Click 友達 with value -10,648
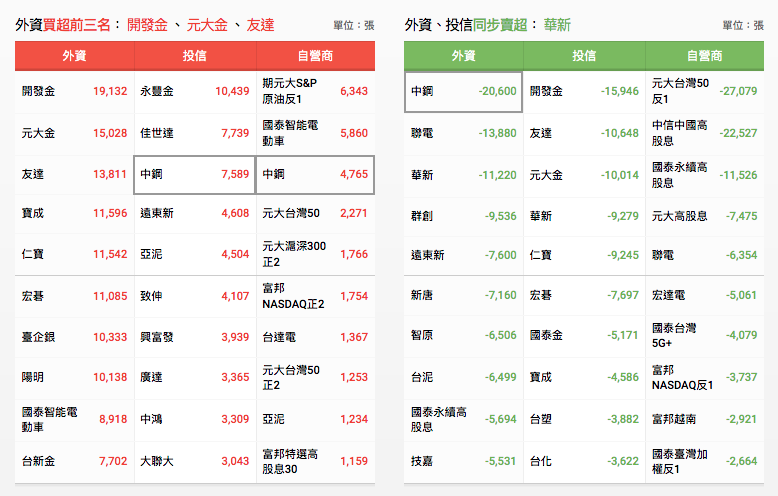 tap(541, 133)
